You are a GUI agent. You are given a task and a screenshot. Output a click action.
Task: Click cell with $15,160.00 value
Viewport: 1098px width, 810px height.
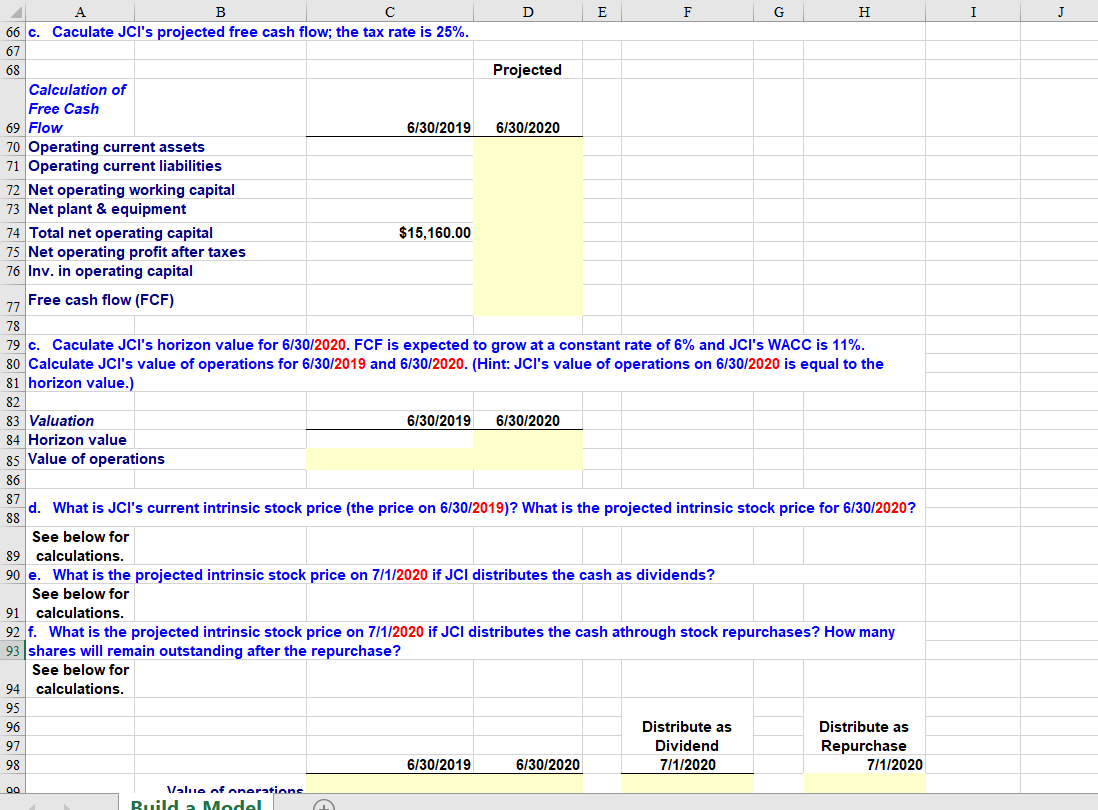point(390,233)
